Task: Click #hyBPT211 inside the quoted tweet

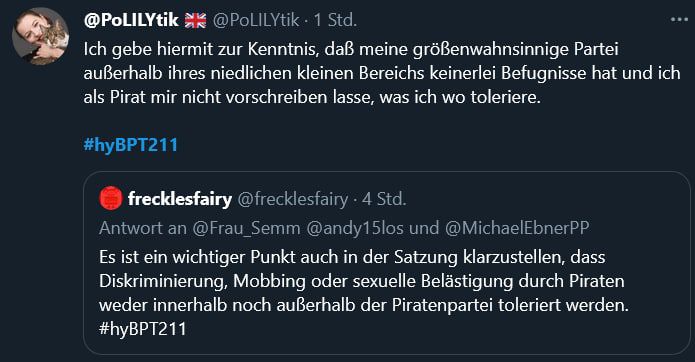Action: 143,329
